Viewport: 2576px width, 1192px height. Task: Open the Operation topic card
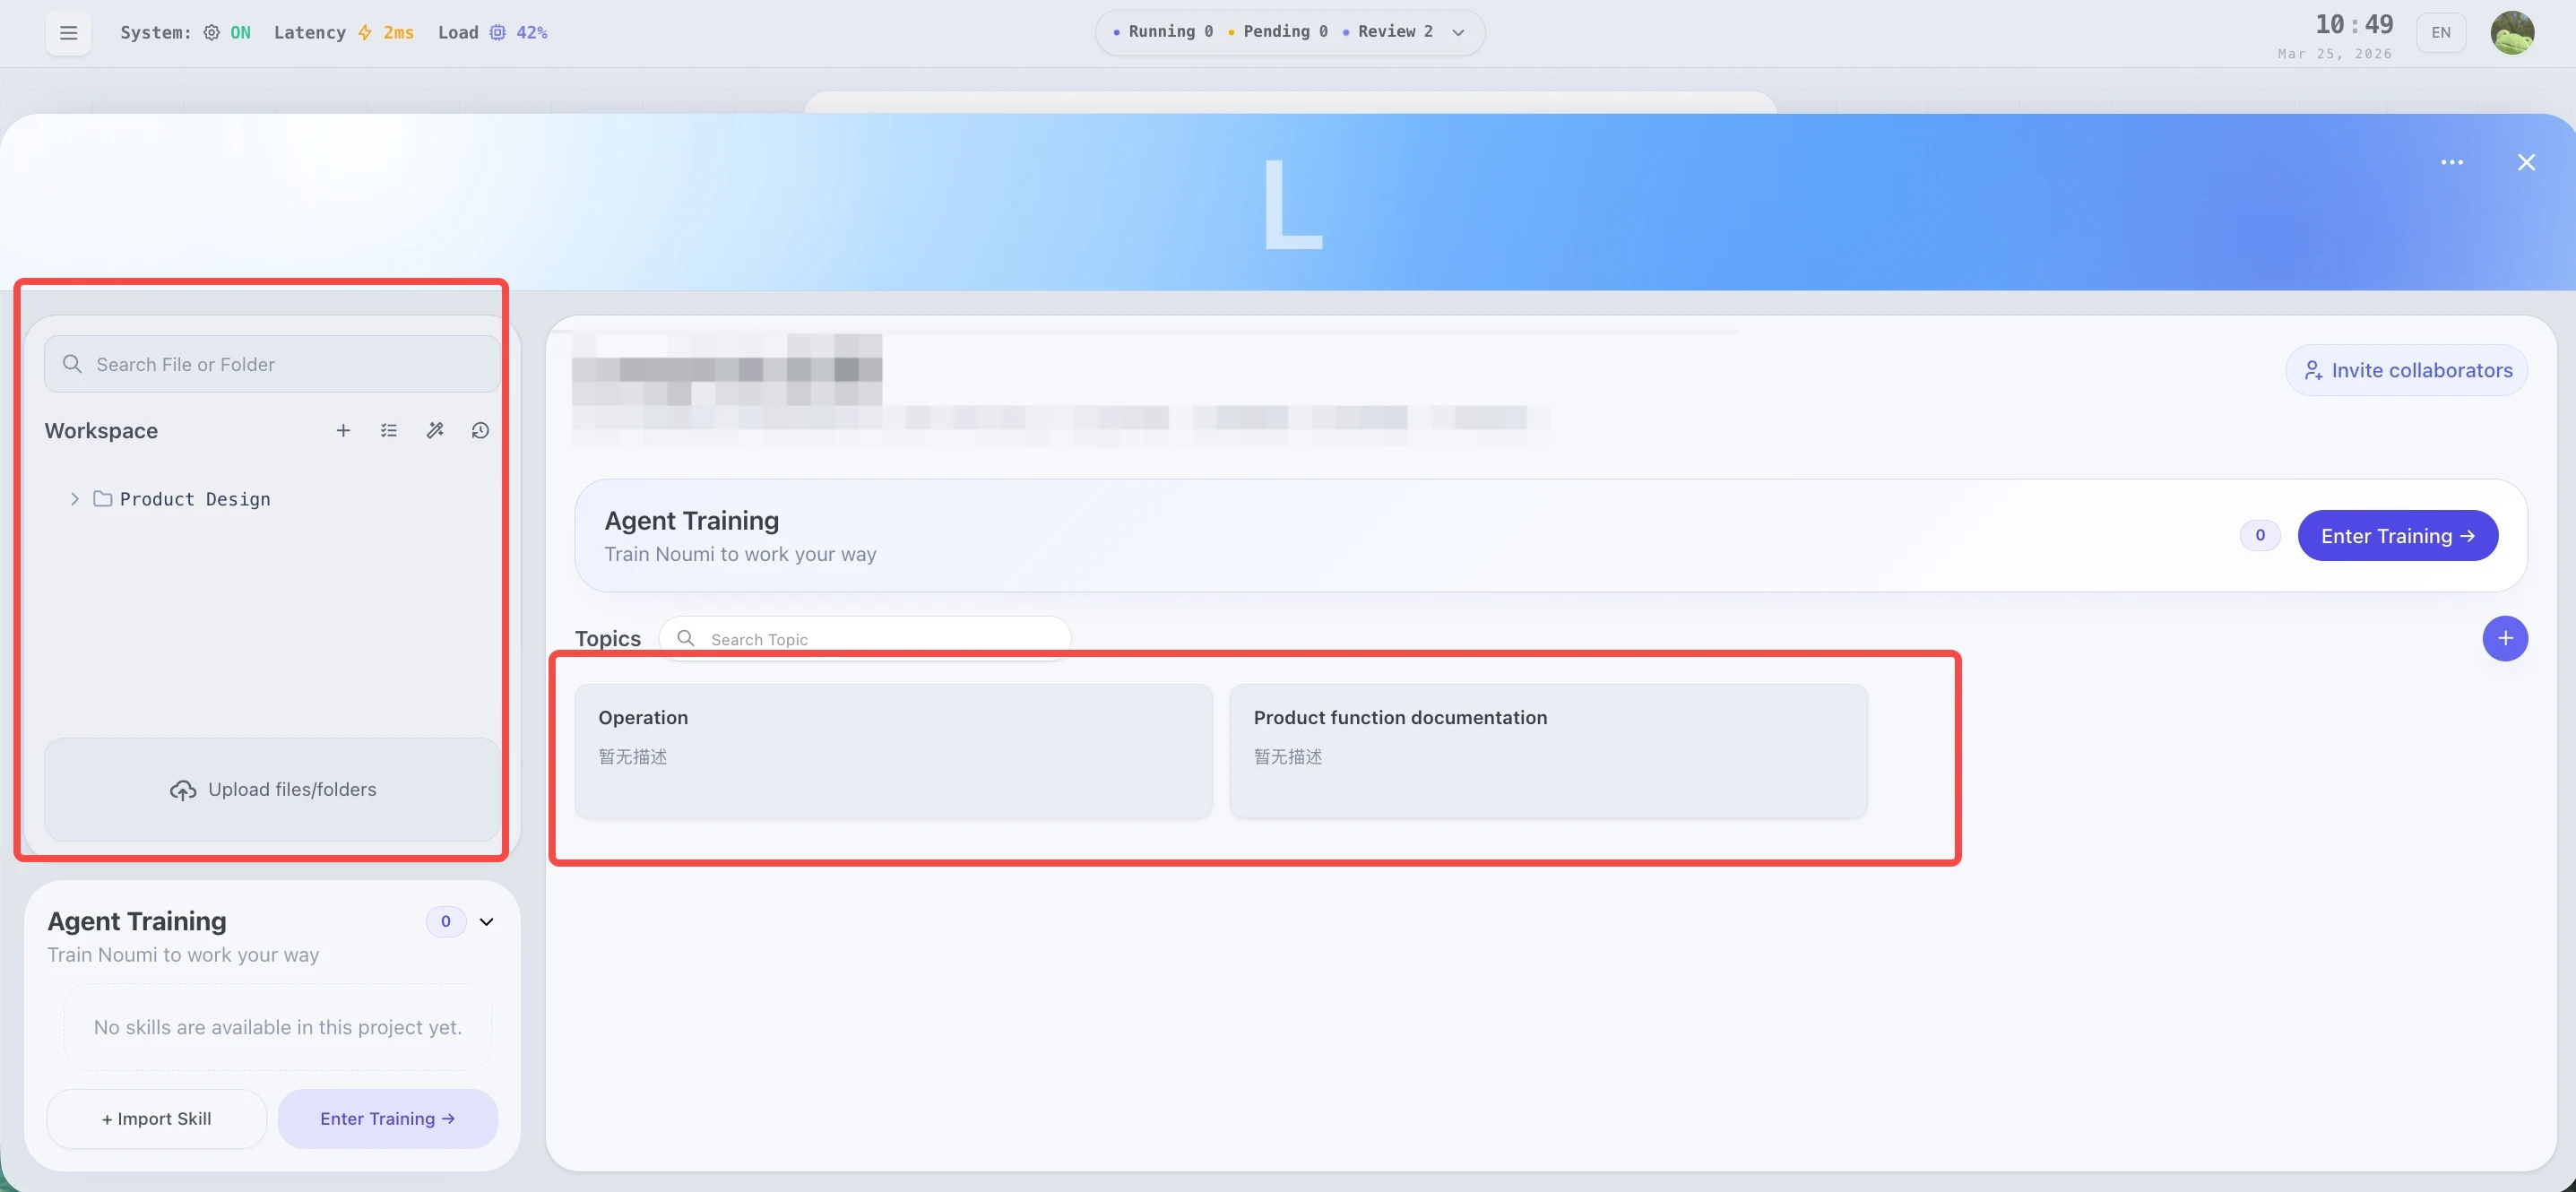893,751
